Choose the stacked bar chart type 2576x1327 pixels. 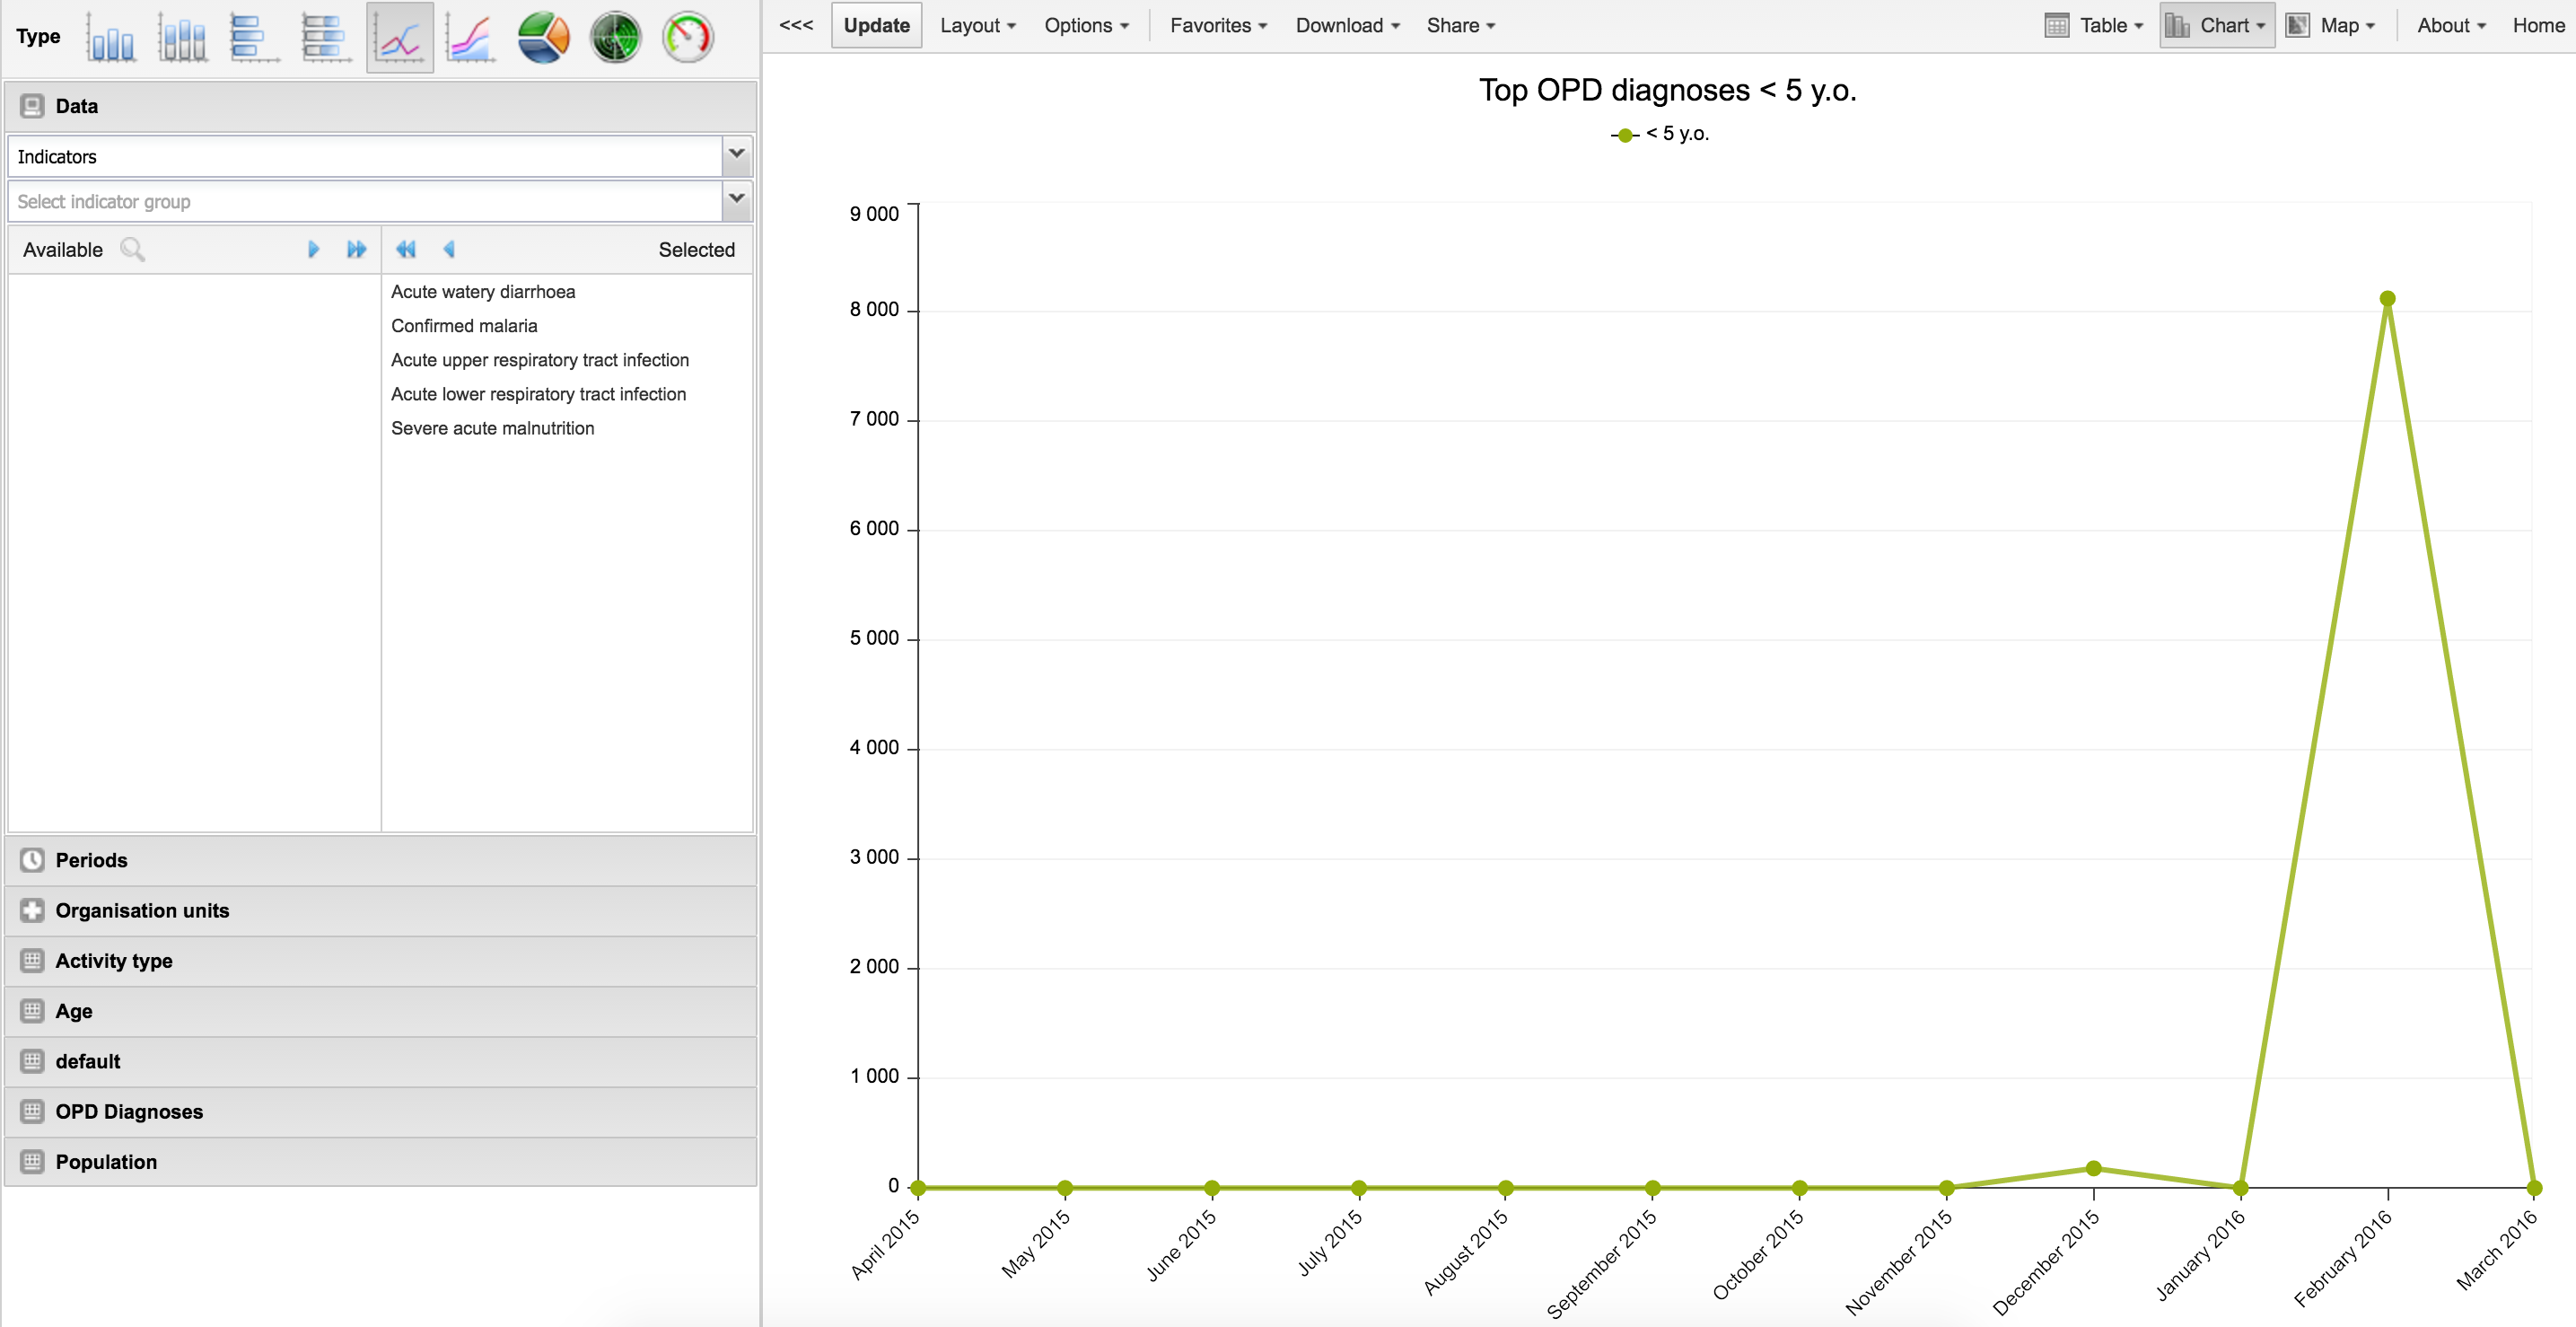(x=326, y=38)
